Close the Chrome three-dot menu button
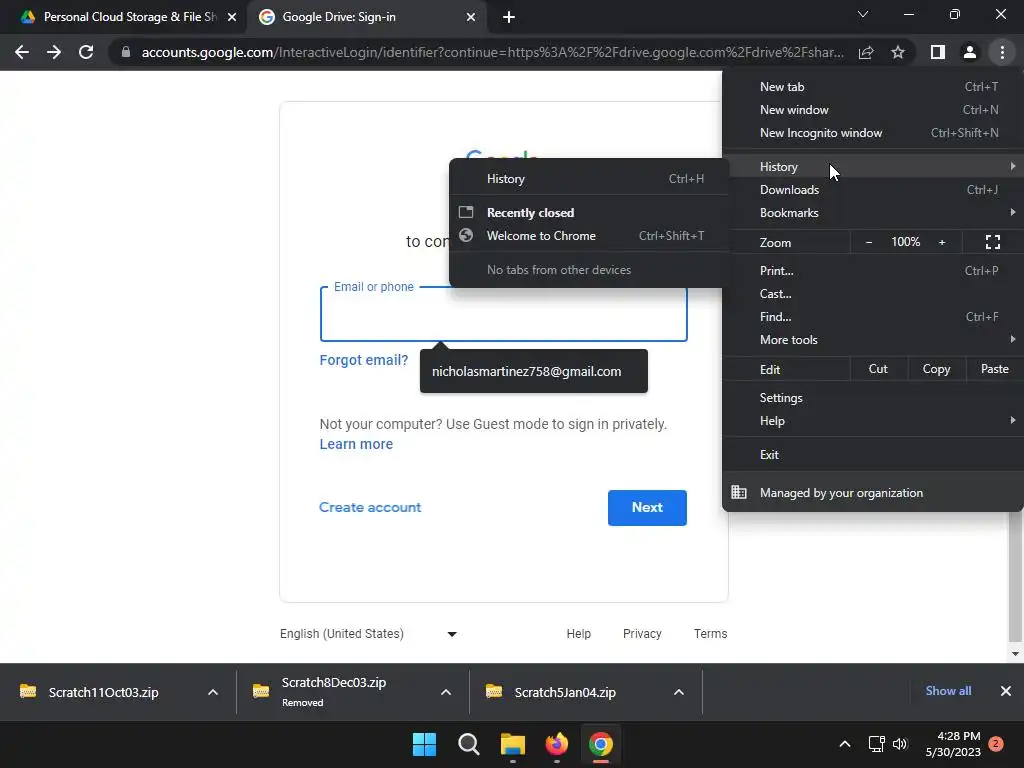The image size is (1024, 768). click(x=1002, y=52)
